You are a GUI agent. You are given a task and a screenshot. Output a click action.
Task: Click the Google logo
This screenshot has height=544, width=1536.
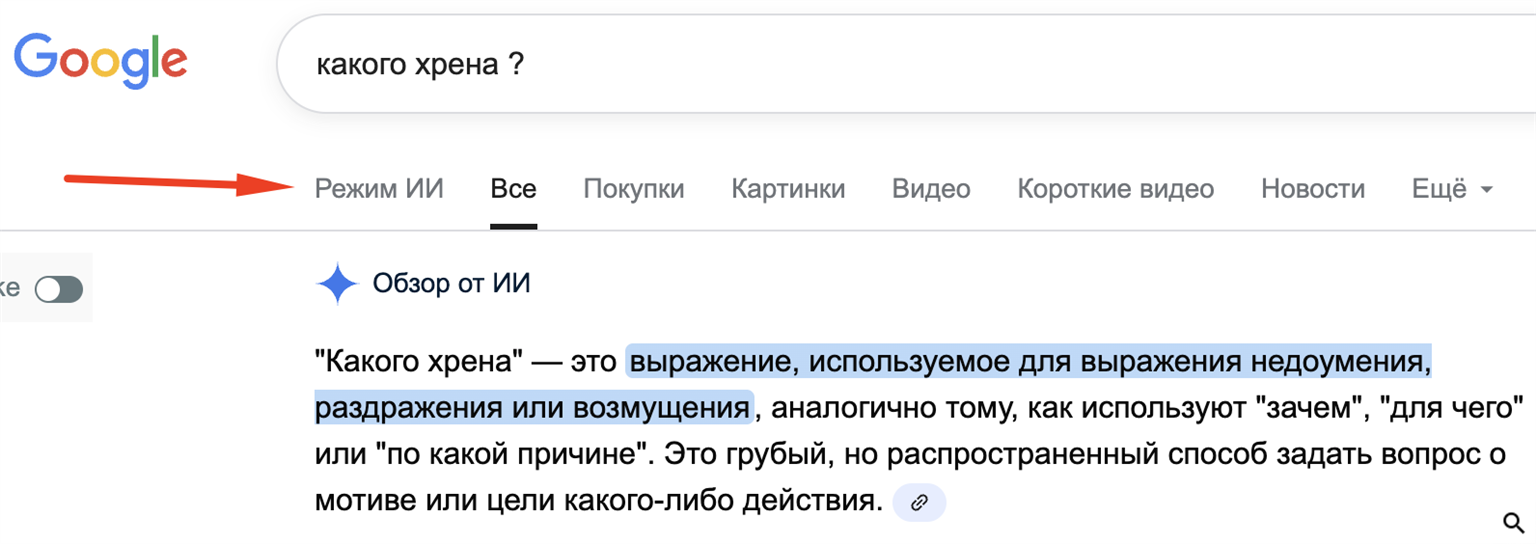point(100,62)
